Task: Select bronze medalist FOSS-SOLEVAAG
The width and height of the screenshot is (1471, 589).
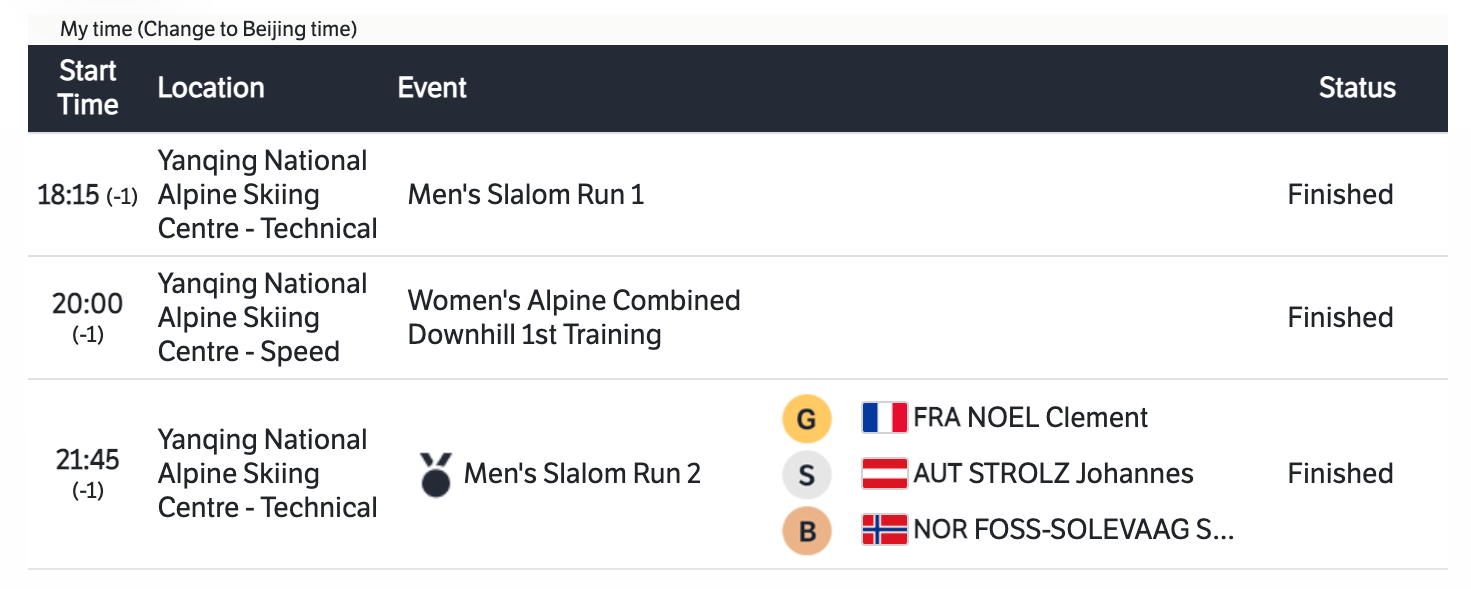Action: [x=1073, y=530]
